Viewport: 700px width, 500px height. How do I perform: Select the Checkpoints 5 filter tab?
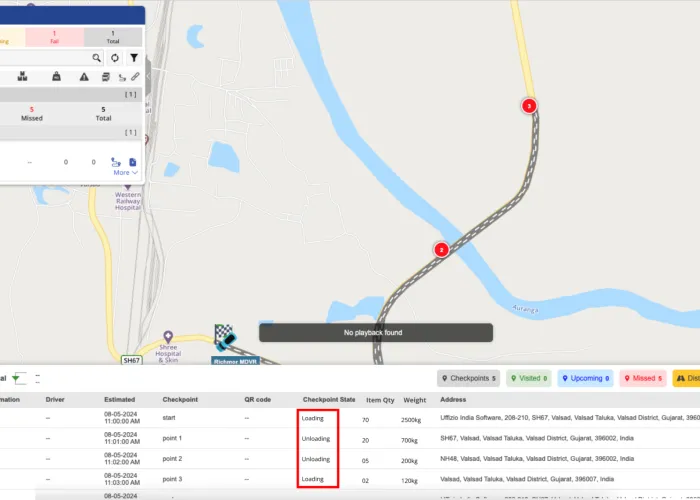pyautogui.click(x=469, y=379)
